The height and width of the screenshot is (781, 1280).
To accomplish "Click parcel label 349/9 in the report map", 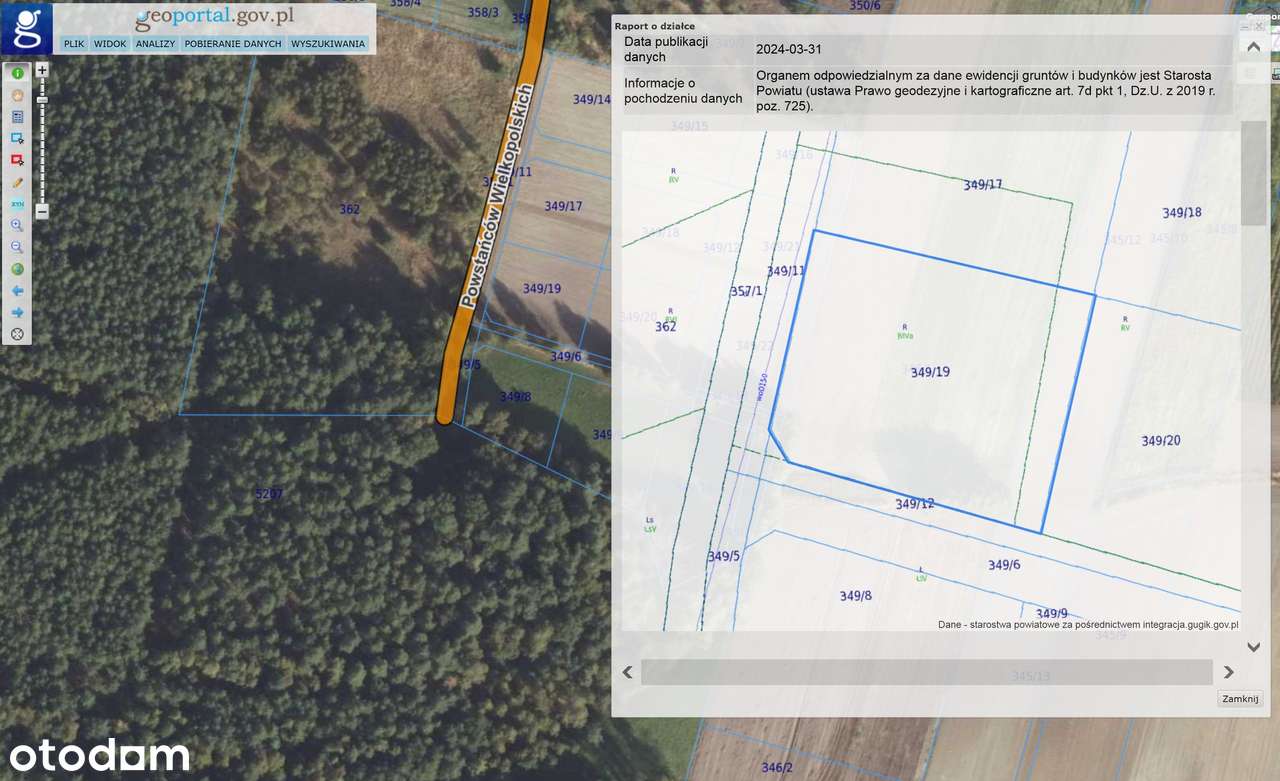I will point(1052,614).
